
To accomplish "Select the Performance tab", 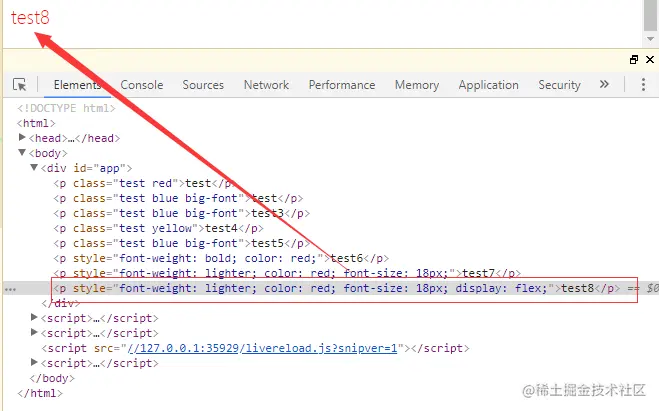I will (x=342, y=85).
